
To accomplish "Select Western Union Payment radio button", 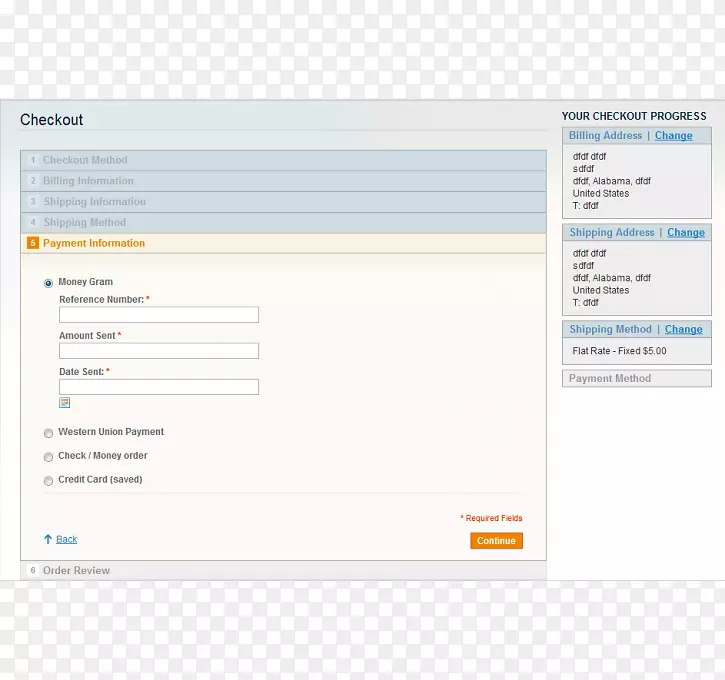I will pyautogui.click(x=48, y=433).
